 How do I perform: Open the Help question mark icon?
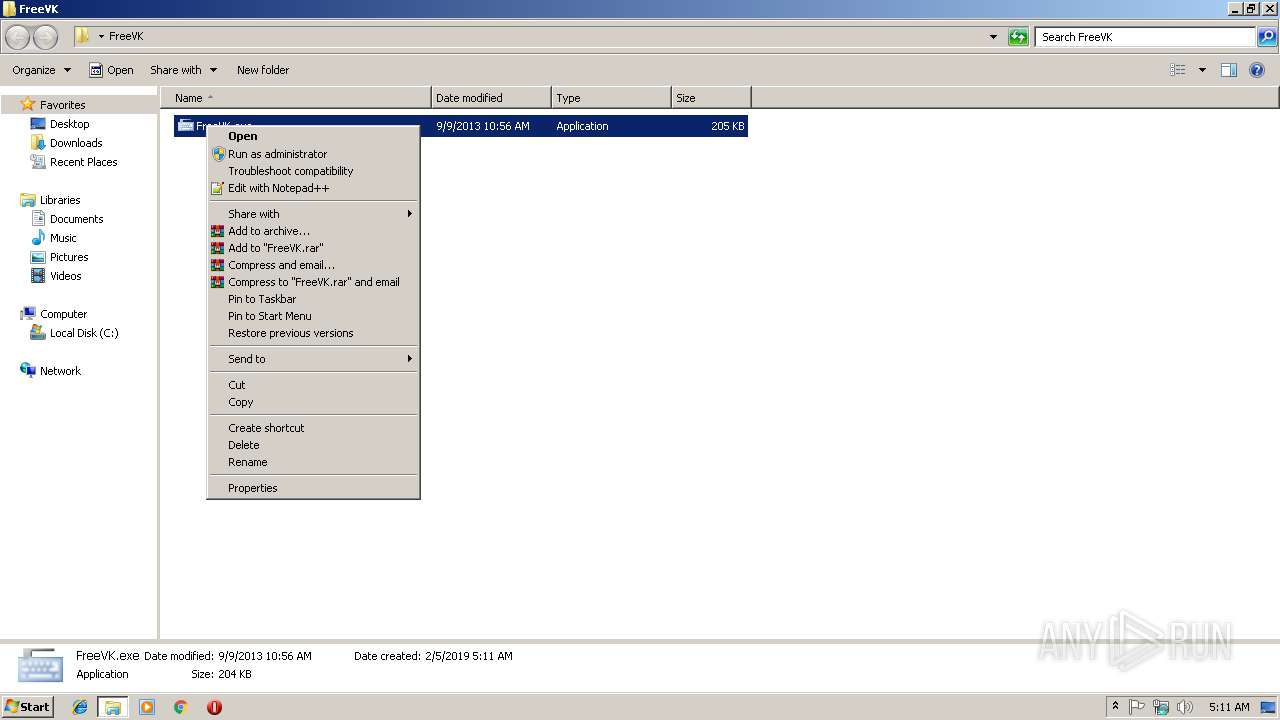[x=1258, y=70]
